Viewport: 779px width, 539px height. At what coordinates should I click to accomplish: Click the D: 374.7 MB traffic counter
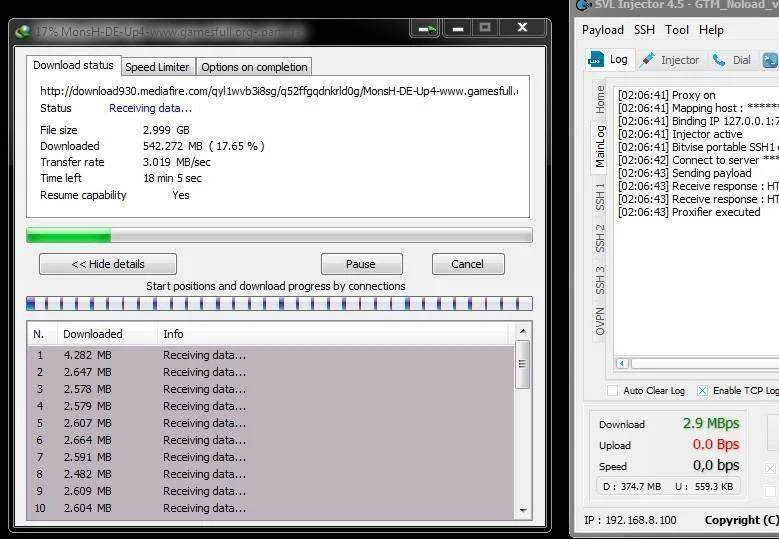(x=632, y=486)
